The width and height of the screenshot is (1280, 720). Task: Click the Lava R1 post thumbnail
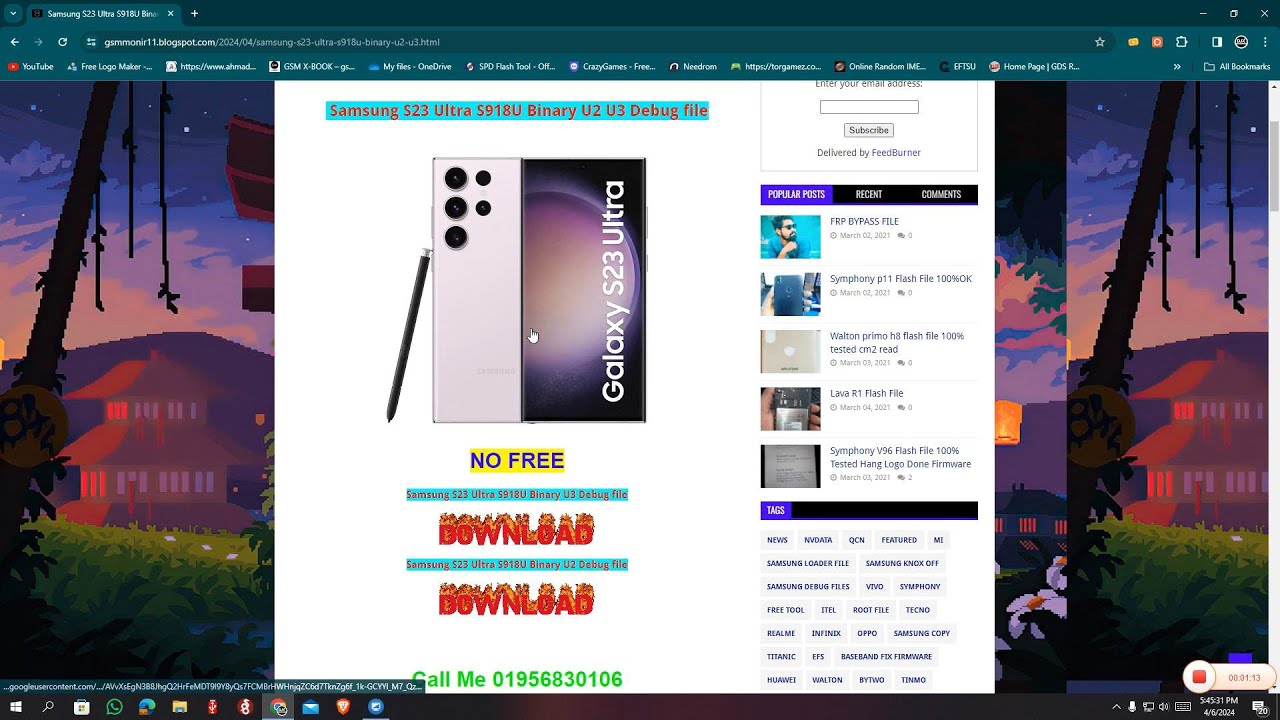790,409
